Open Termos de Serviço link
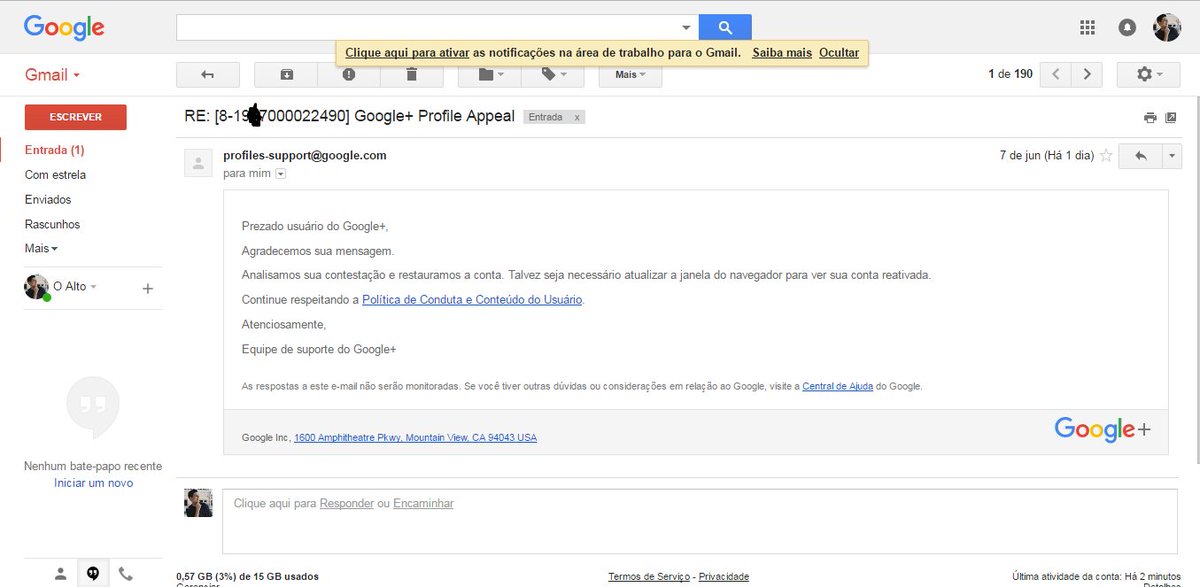 (649, 576)
